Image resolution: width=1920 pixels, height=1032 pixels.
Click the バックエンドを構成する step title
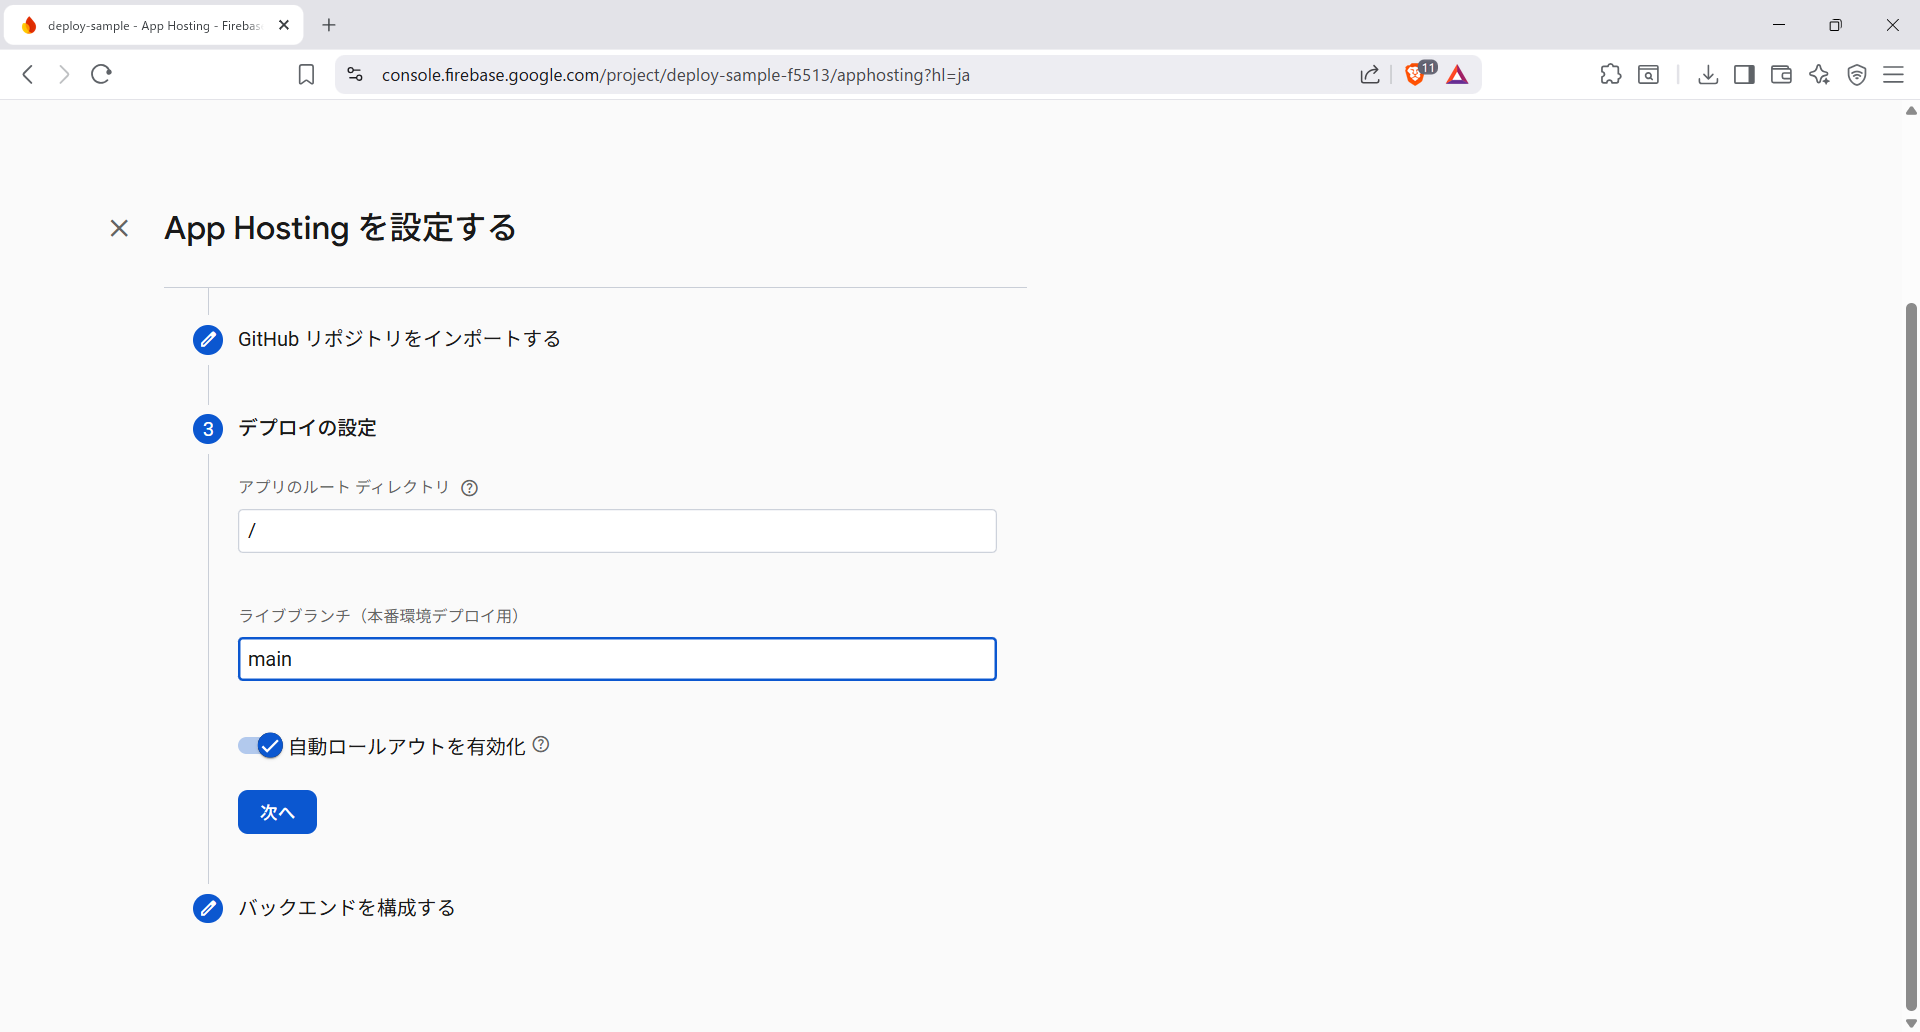347,908
